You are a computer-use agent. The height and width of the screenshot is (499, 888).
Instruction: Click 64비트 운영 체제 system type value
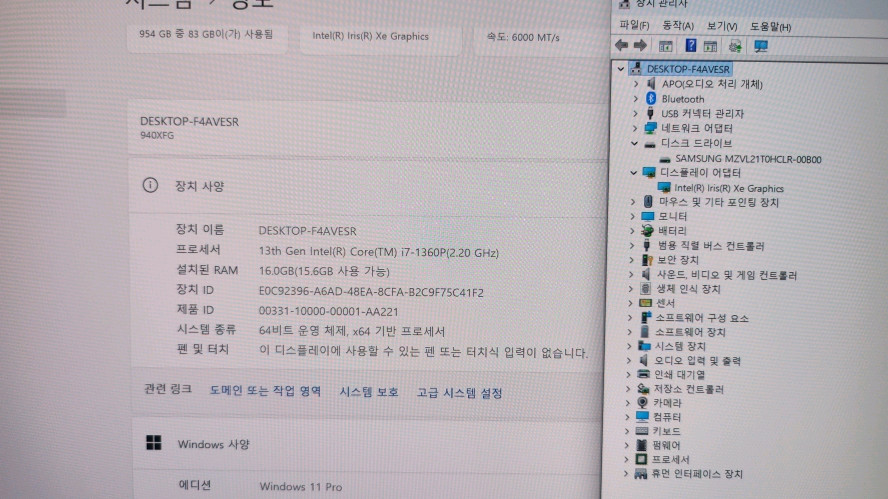point(352,331)
